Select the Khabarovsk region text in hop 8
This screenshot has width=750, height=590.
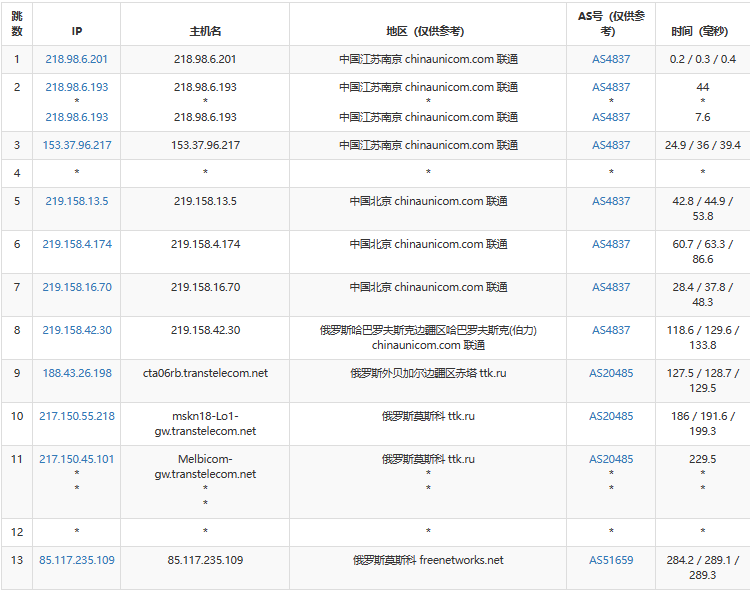(428, 338)
